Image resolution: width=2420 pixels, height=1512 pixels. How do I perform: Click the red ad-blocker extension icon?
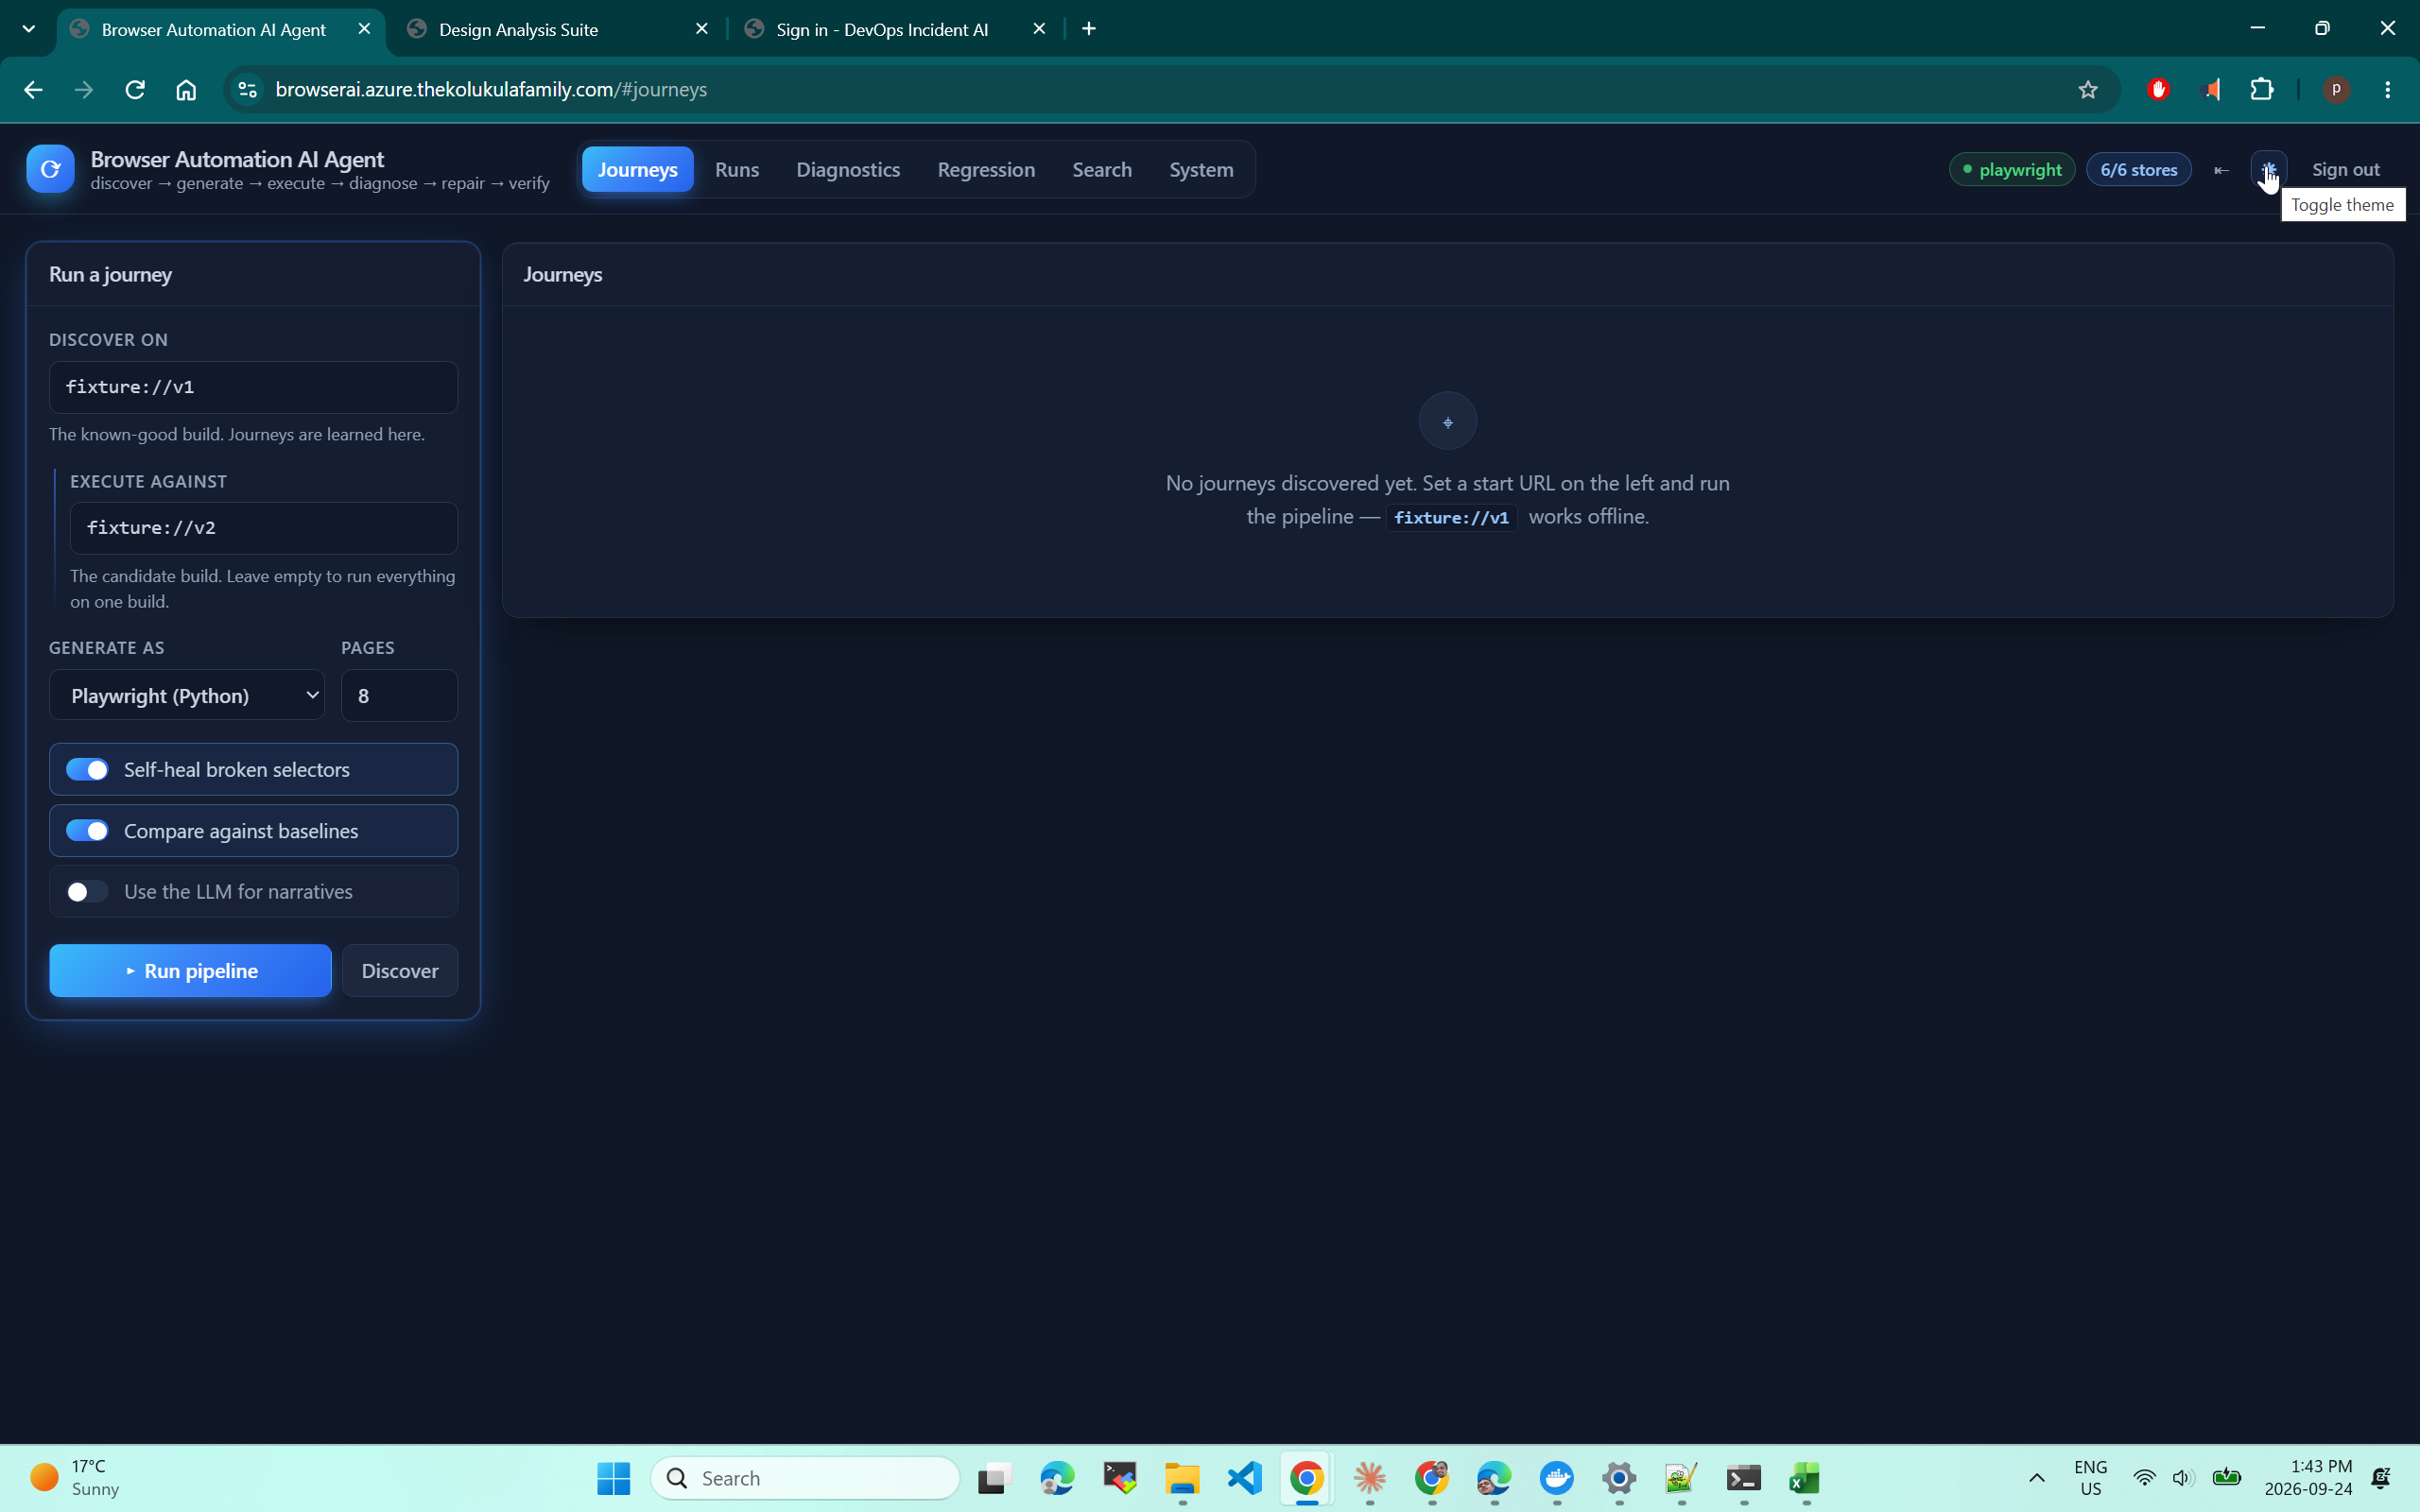[2158, 90]
